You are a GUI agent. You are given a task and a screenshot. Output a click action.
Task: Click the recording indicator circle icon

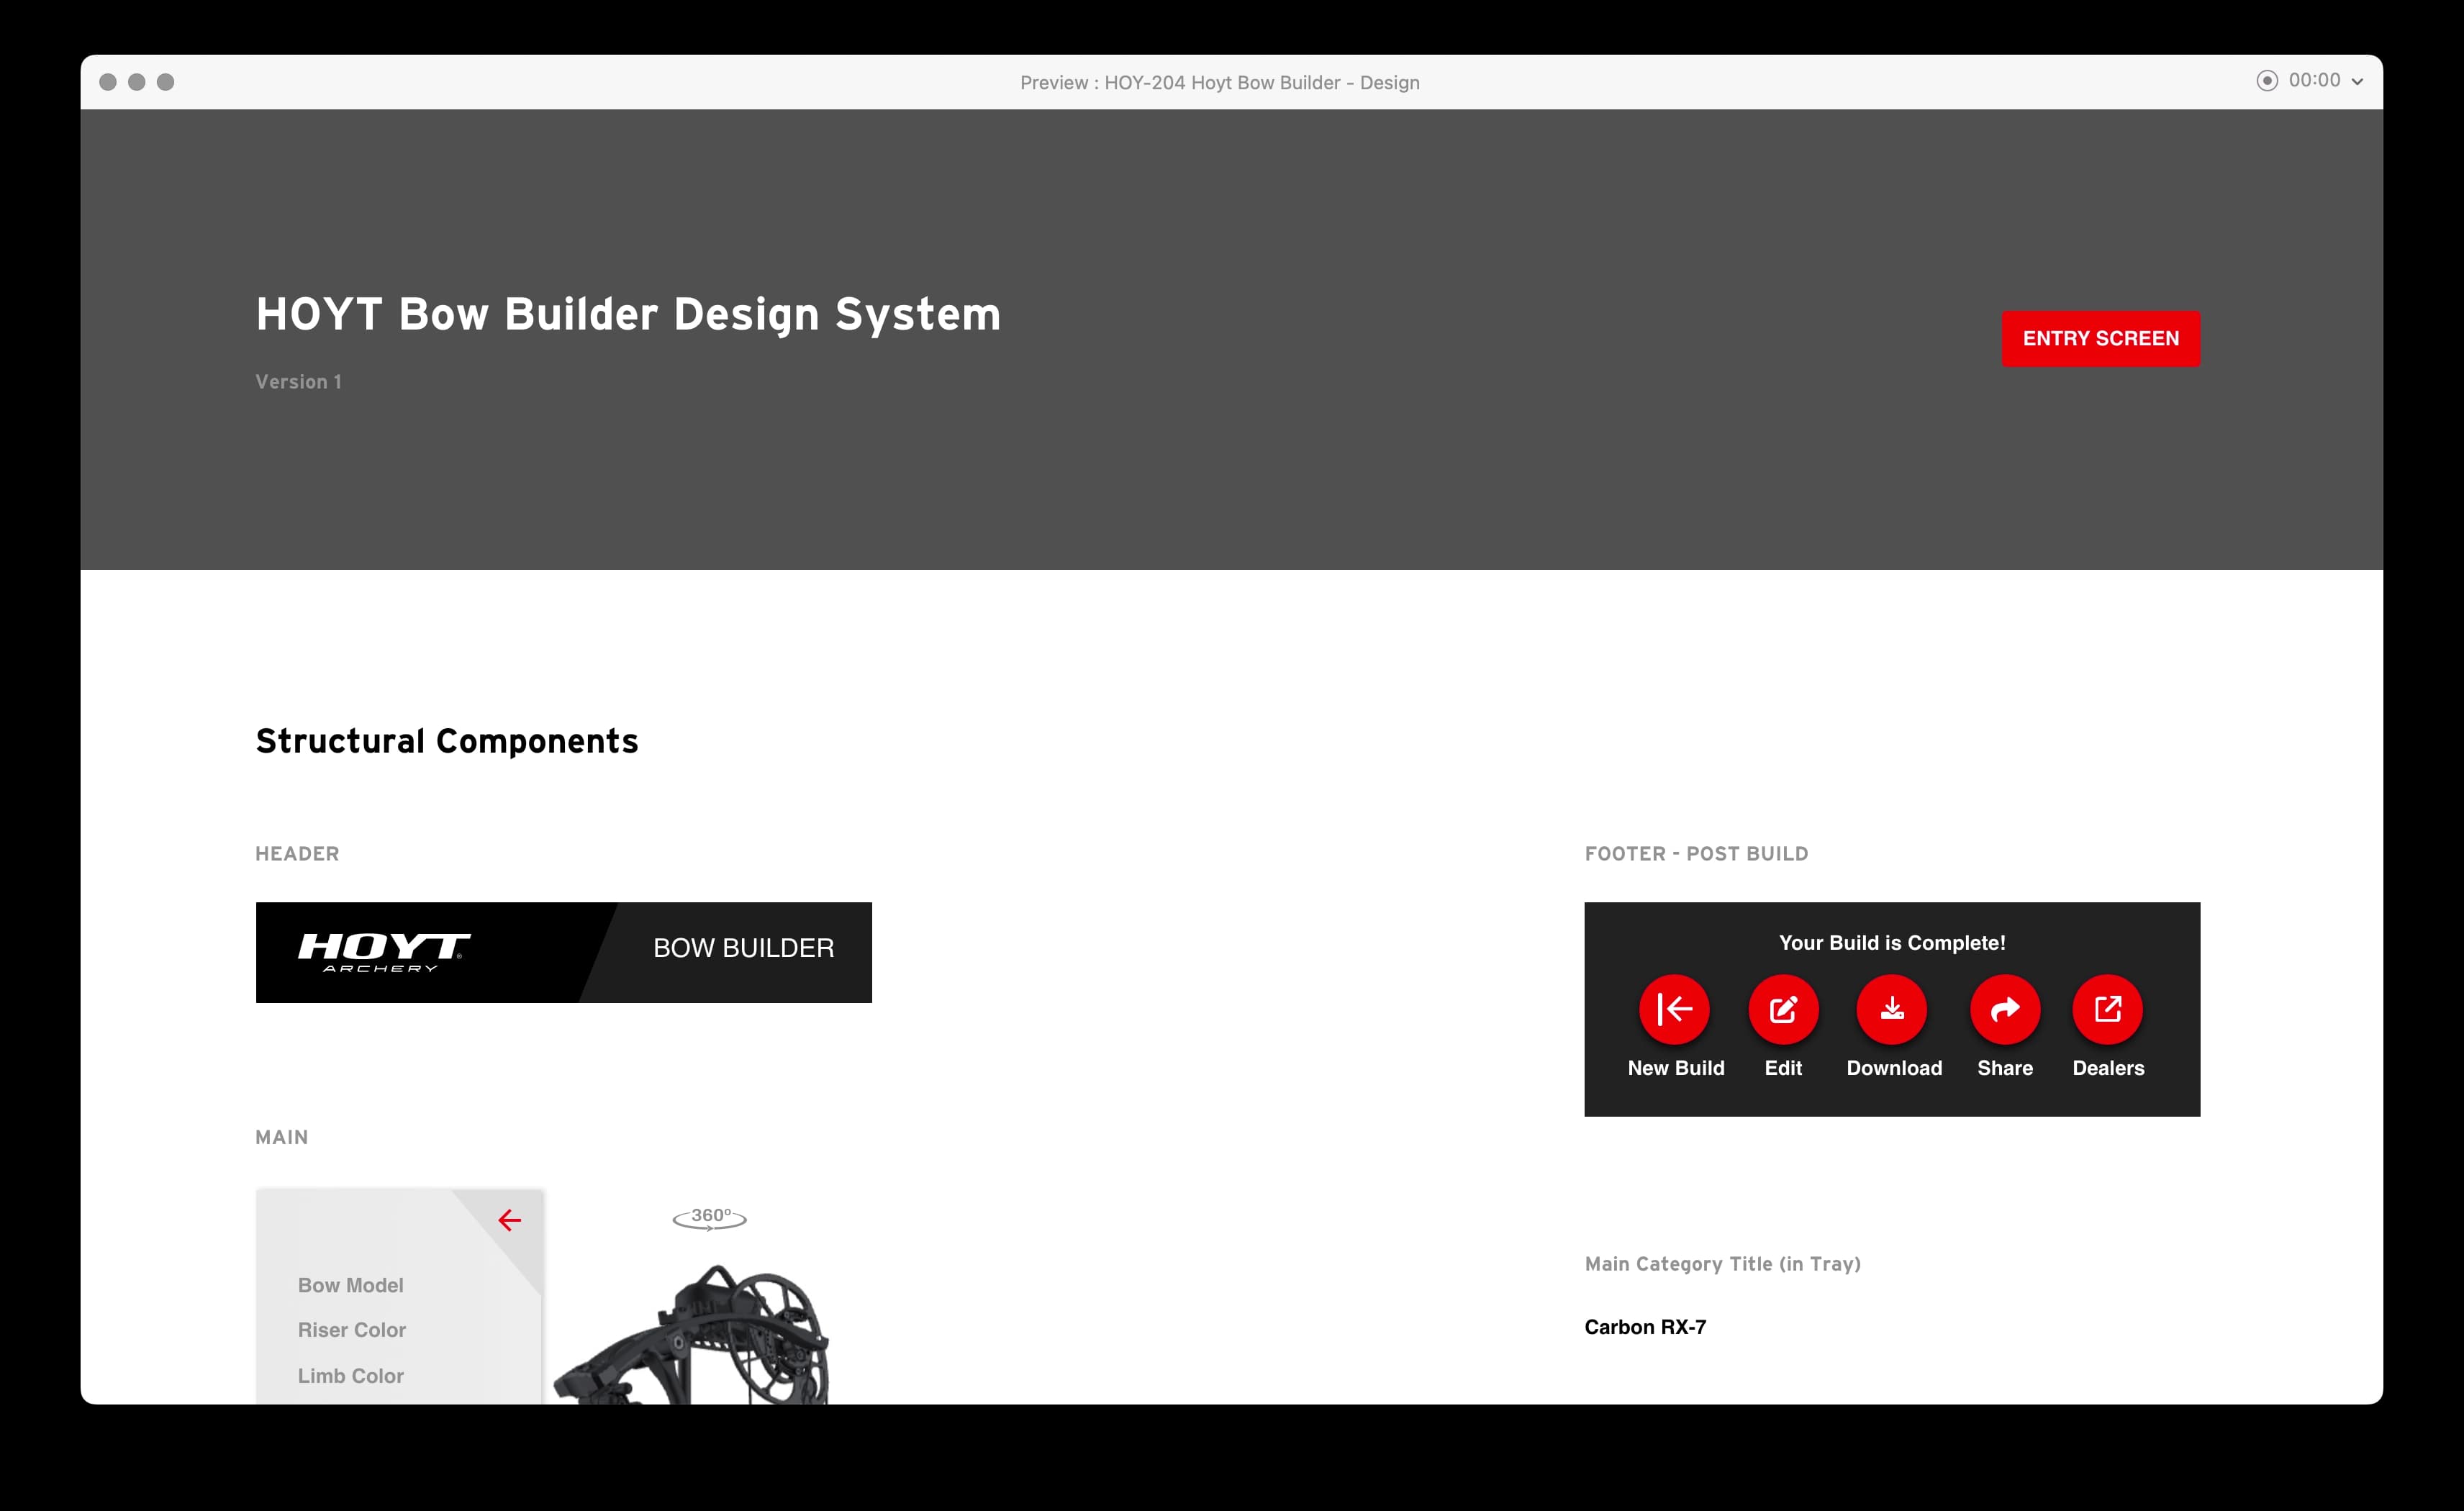point(2267,81)
